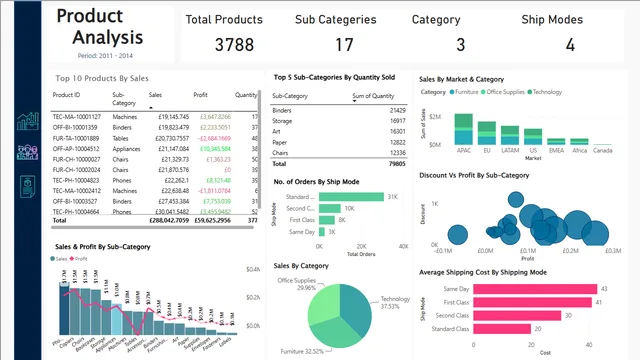Select product row TEC-MA-10002412
Screen dimensions: 640x360
[x=154, y=191]
